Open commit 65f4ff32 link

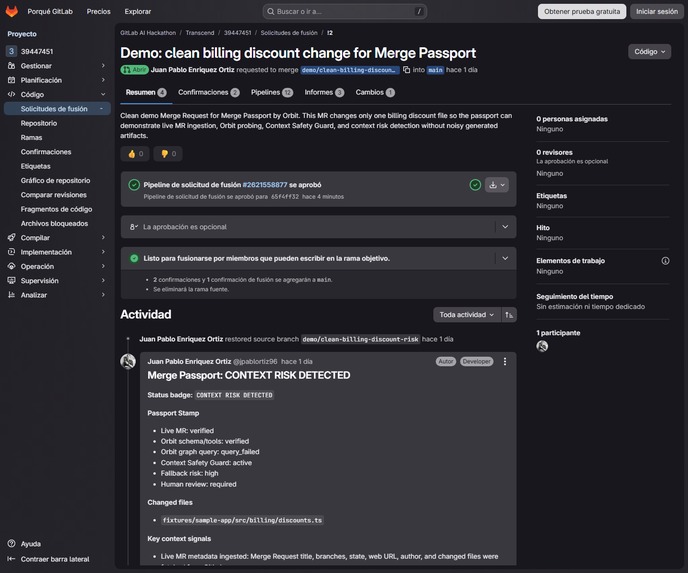(285, 197)
